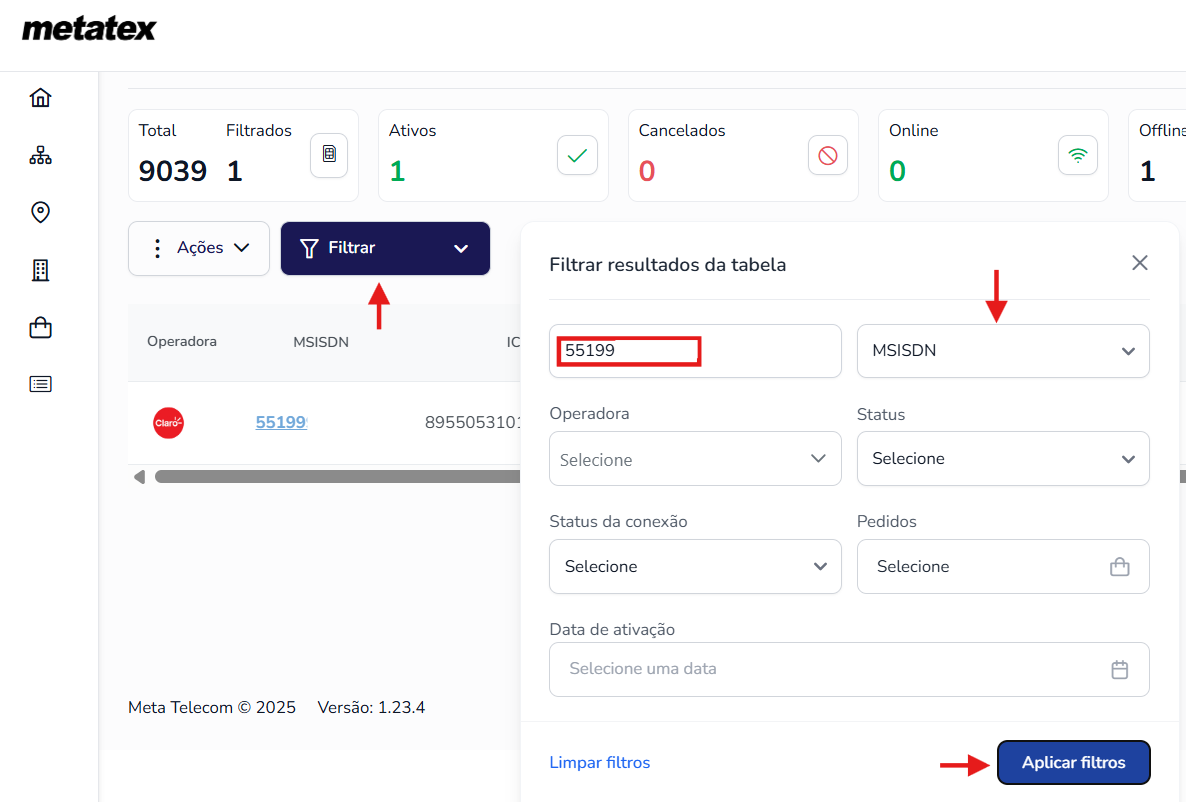Click Aplicar filtros button
This screenshot has height=802, width=1186.
pos(1074,763)
